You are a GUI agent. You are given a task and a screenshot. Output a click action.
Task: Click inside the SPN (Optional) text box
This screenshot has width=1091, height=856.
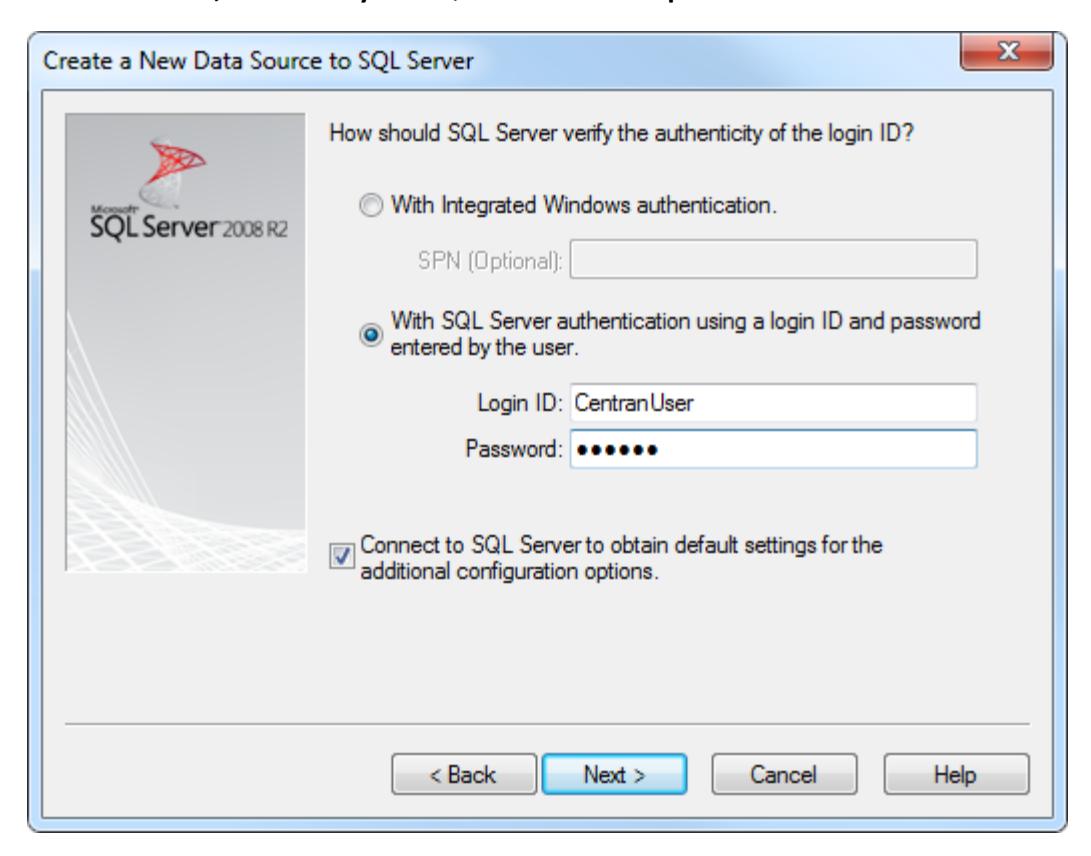[x=773, y=260]
